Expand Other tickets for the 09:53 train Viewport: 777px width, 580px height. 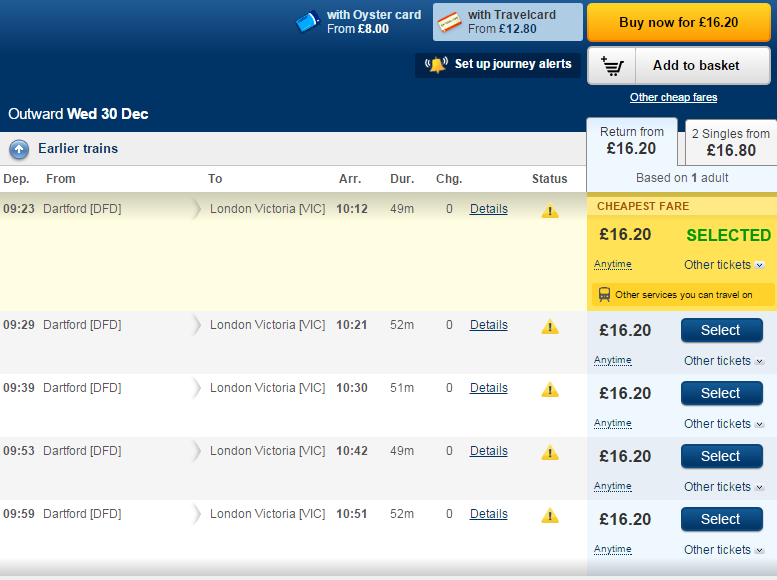pyautogui.click(x=724, y=487)
